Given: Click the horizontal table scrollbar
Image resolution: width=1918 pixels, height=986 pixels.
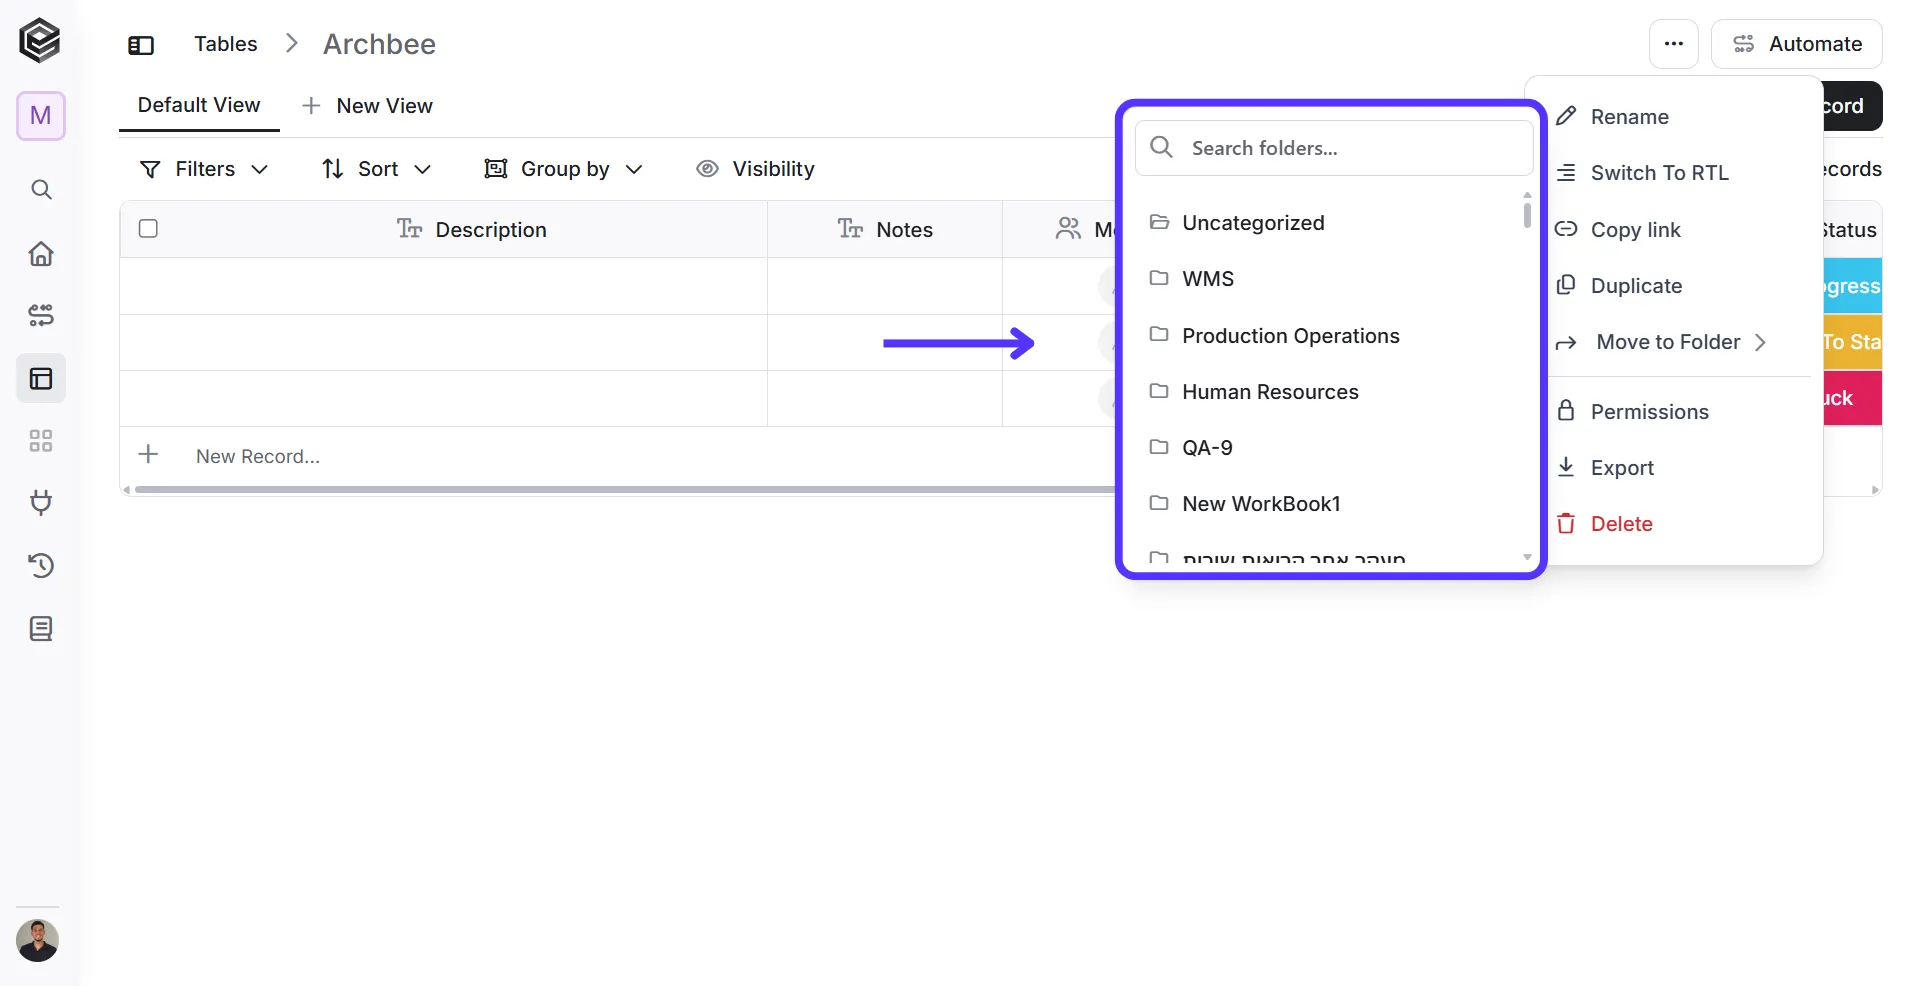Looking at the screenshot, I should coord(625,490).
